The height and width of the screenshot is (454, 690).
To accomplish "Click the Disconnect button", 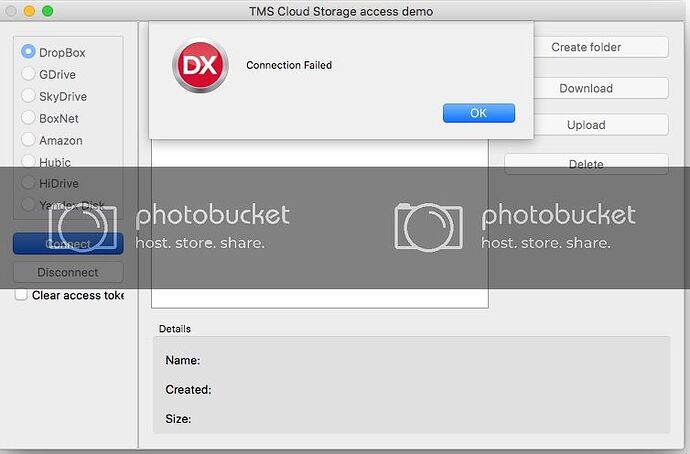I will pos(68,272).
